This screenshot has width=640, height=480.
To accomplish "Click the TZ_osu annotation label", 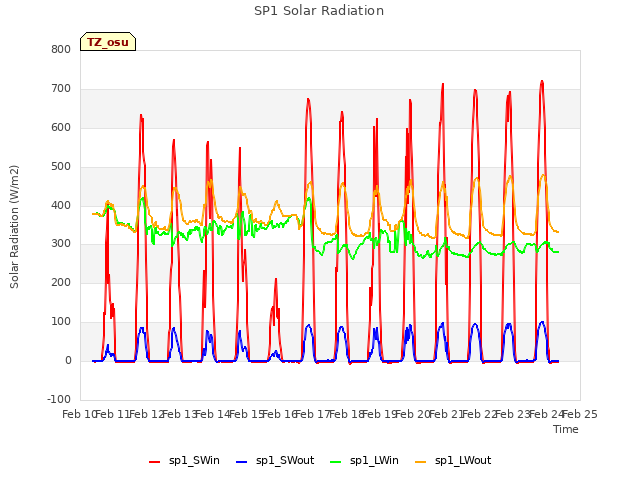I will [108, 42].
